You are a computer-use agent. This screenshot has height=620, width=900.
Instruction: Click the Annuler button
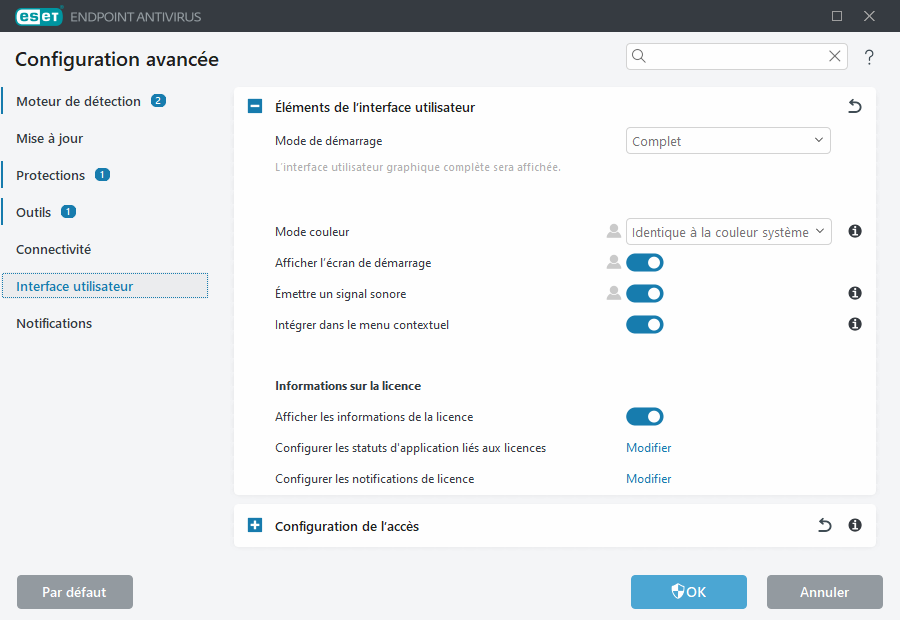pyautogui.click(x=825, y=592)
